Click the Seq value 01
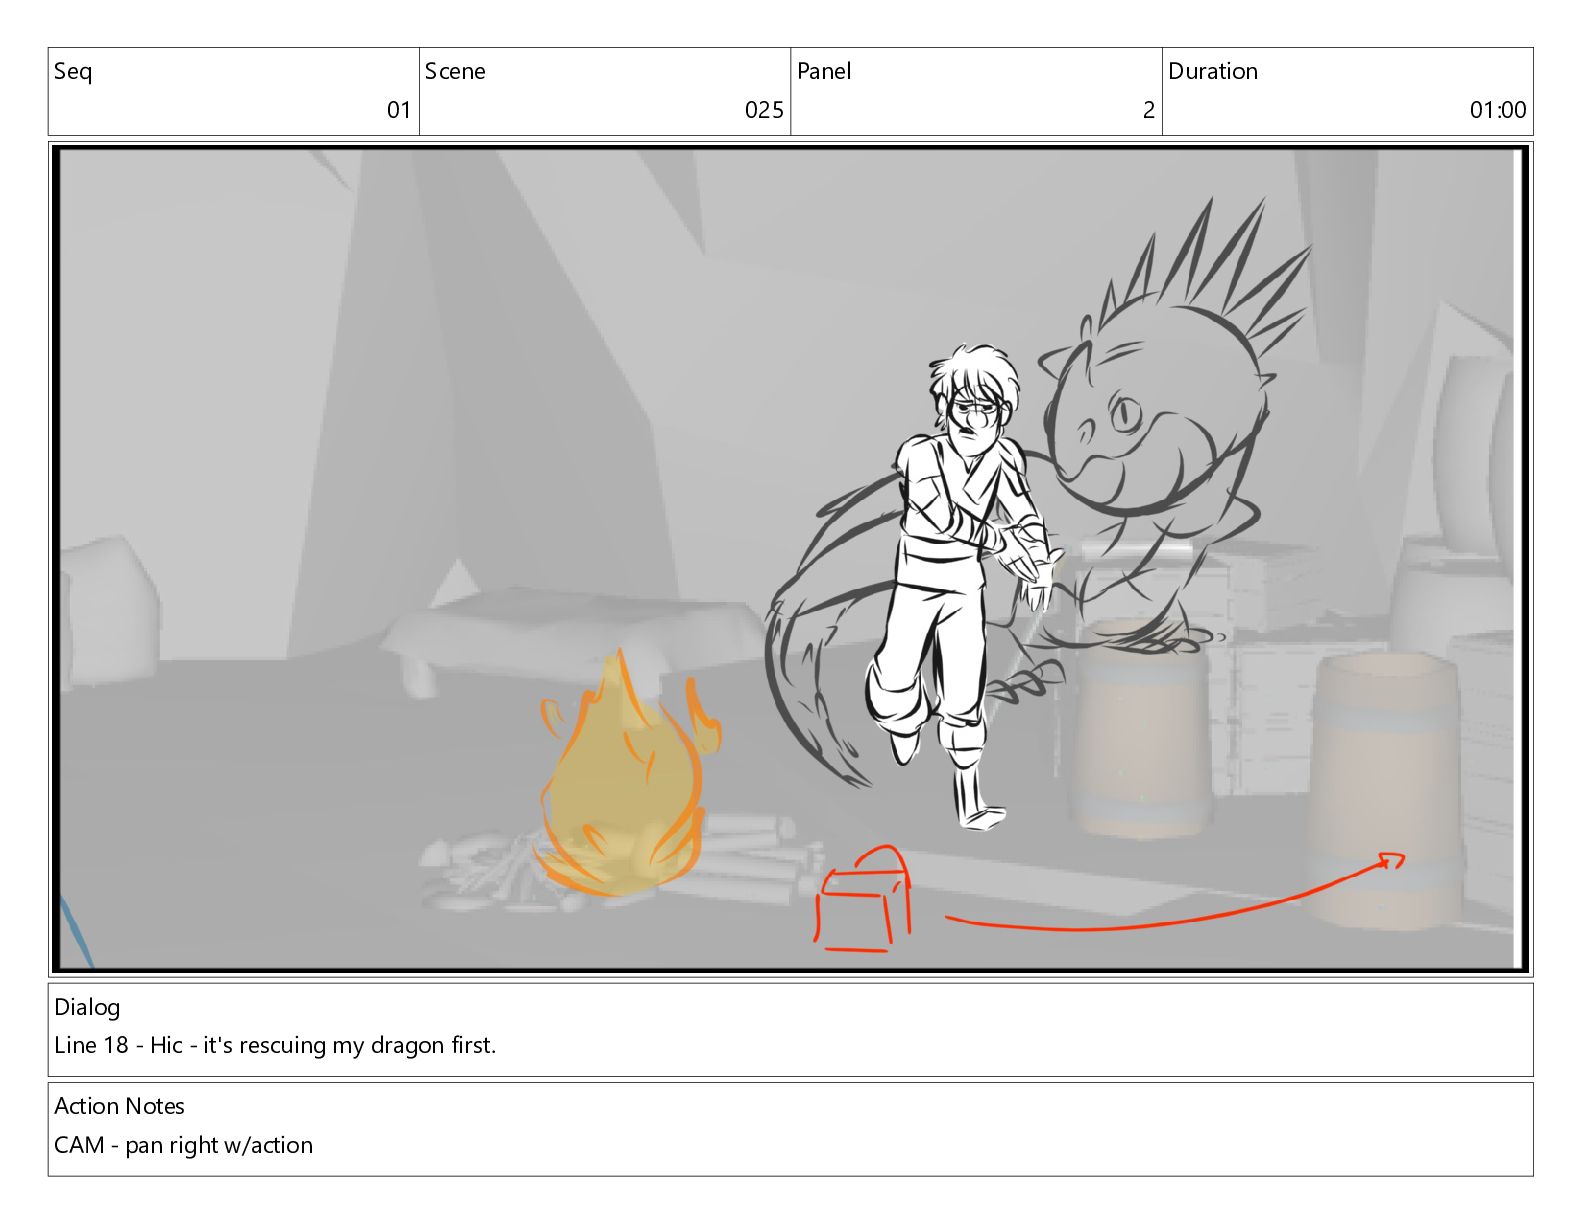1584x1224 pixels. pyautogui.click(x=399, y=110)
